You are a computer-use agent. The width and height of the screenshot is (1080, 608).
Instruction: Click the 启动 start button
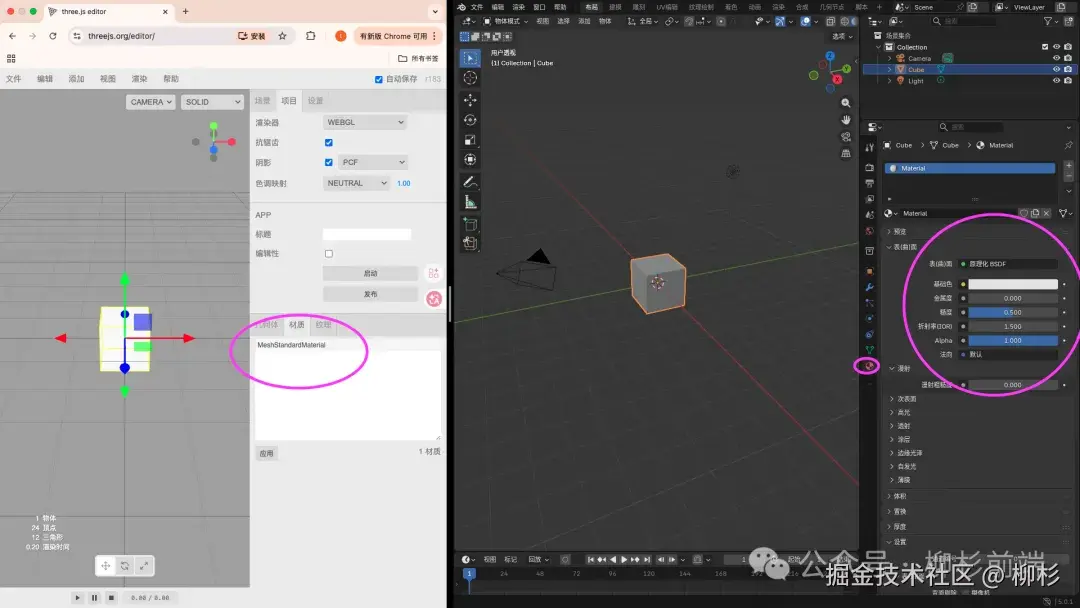(370, 273)
